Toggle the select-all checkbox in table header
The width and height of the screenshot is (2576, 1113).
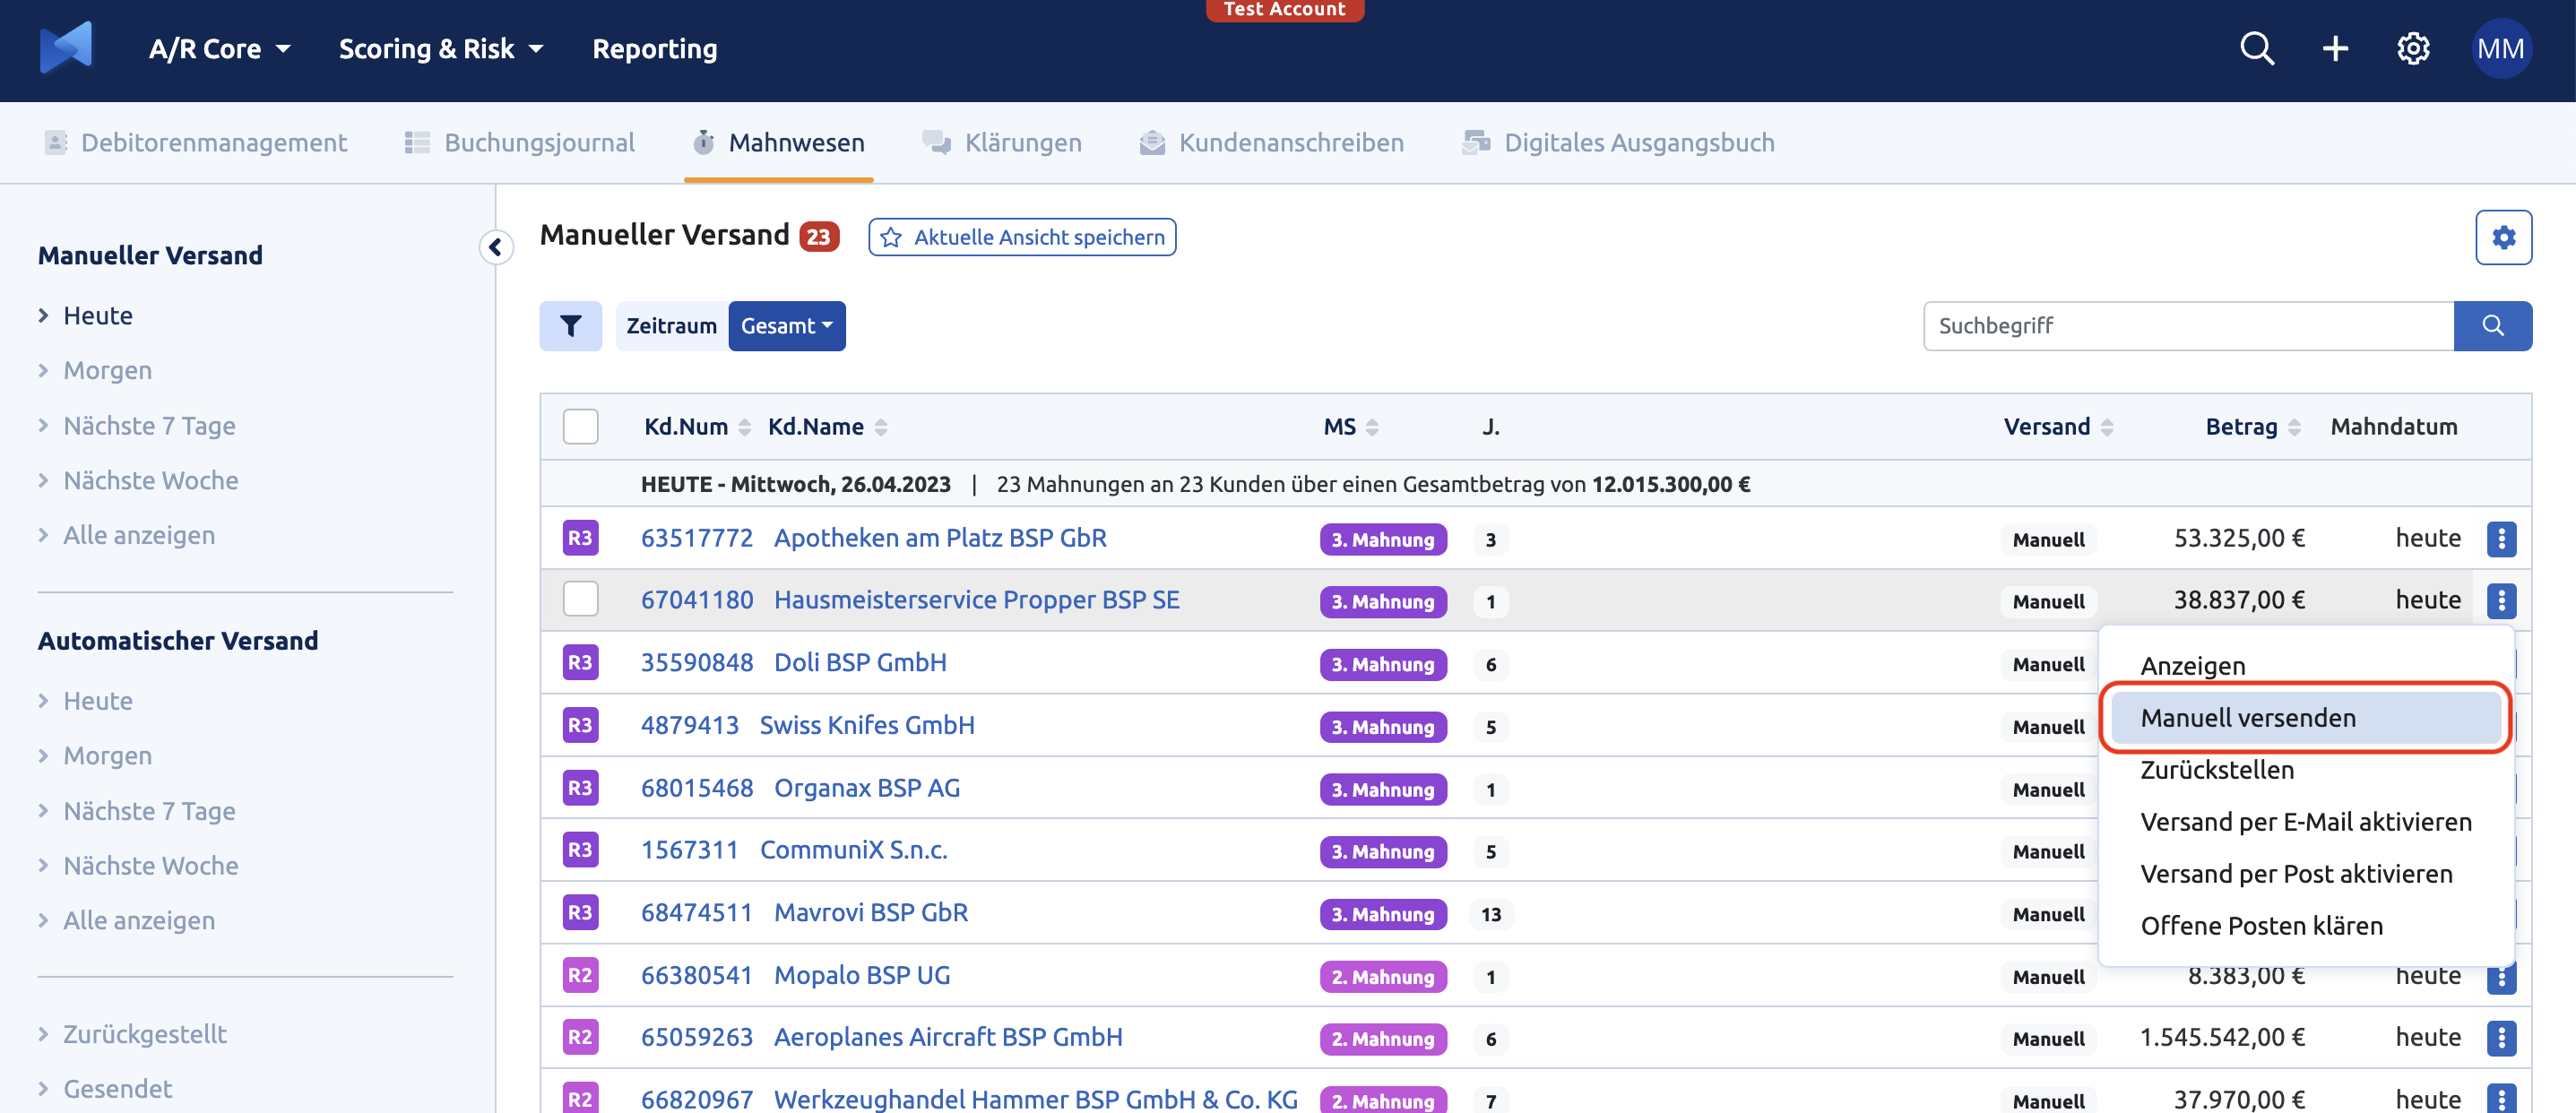click(580, 427)
